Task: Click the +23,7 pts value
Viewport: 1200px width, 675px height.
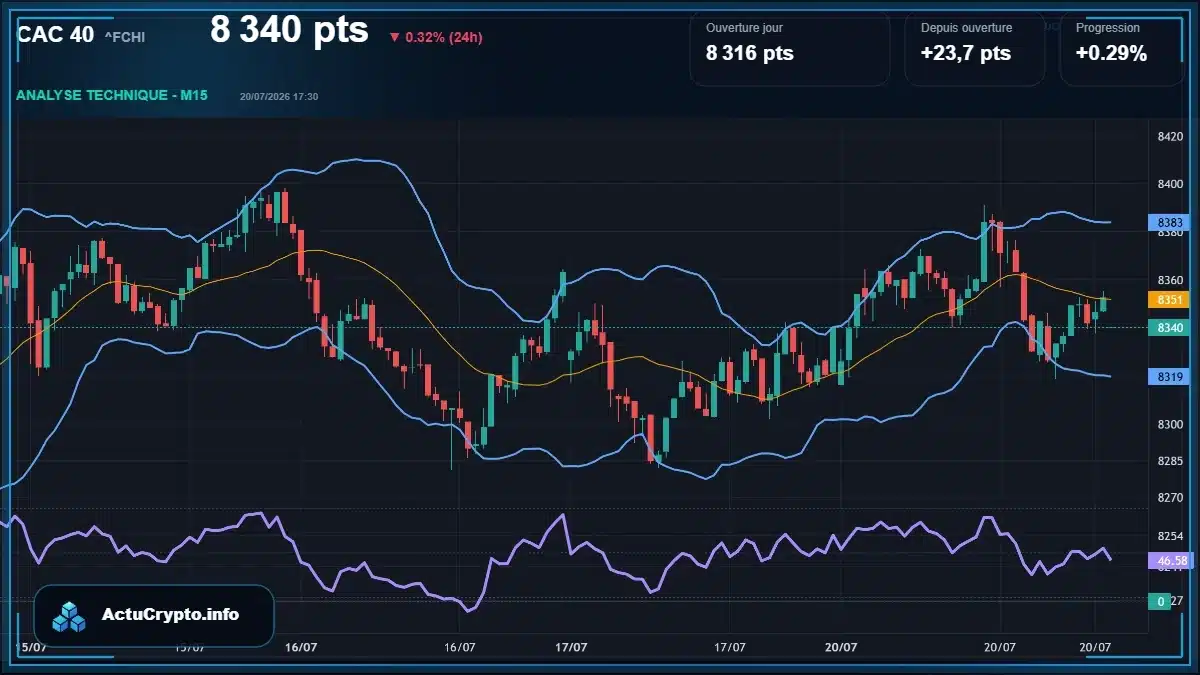Action: pyautogui.click(x=966, y=54)
